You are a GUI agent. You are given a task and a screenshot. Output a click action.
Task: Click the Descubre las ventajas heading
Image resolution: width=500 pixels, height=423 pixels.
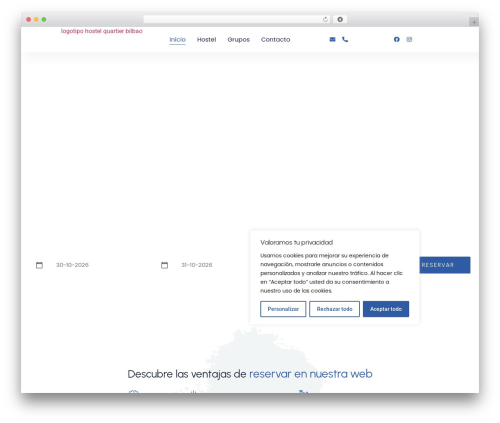[x=250, y=374]
